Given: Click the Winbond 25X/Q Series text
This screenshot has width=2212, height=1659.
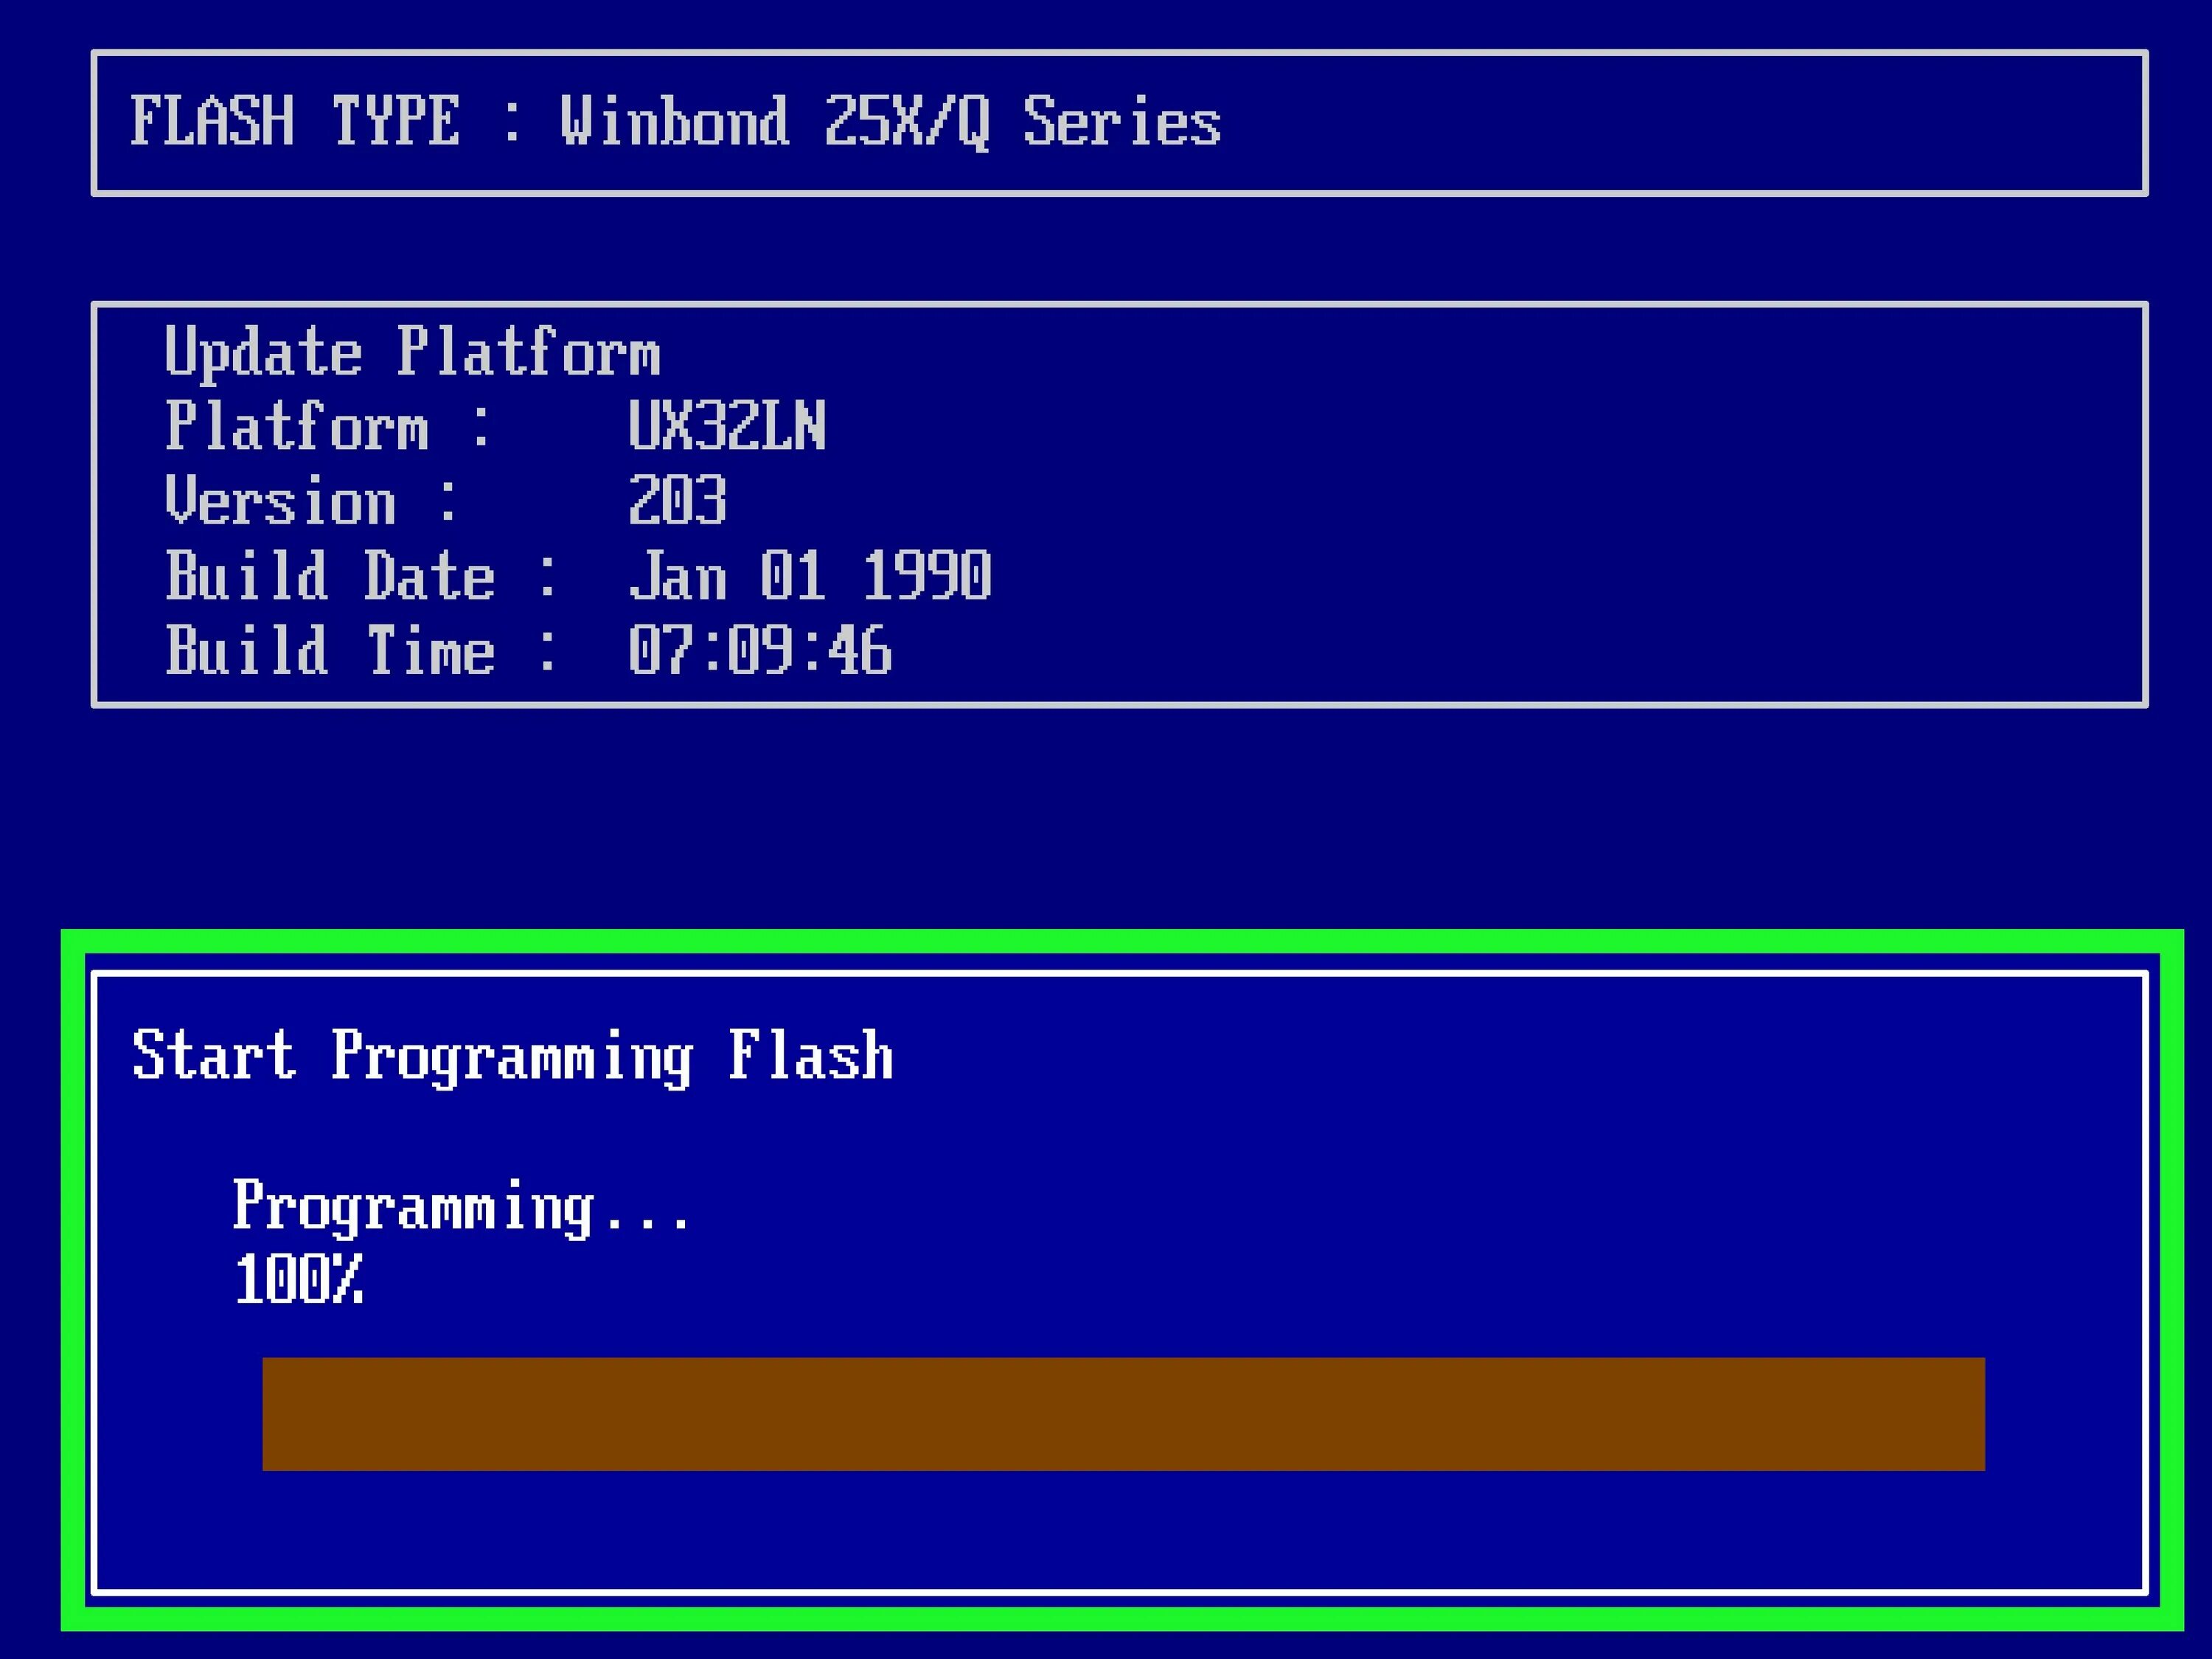Looking at the screenshot, I should coord(890,122).
